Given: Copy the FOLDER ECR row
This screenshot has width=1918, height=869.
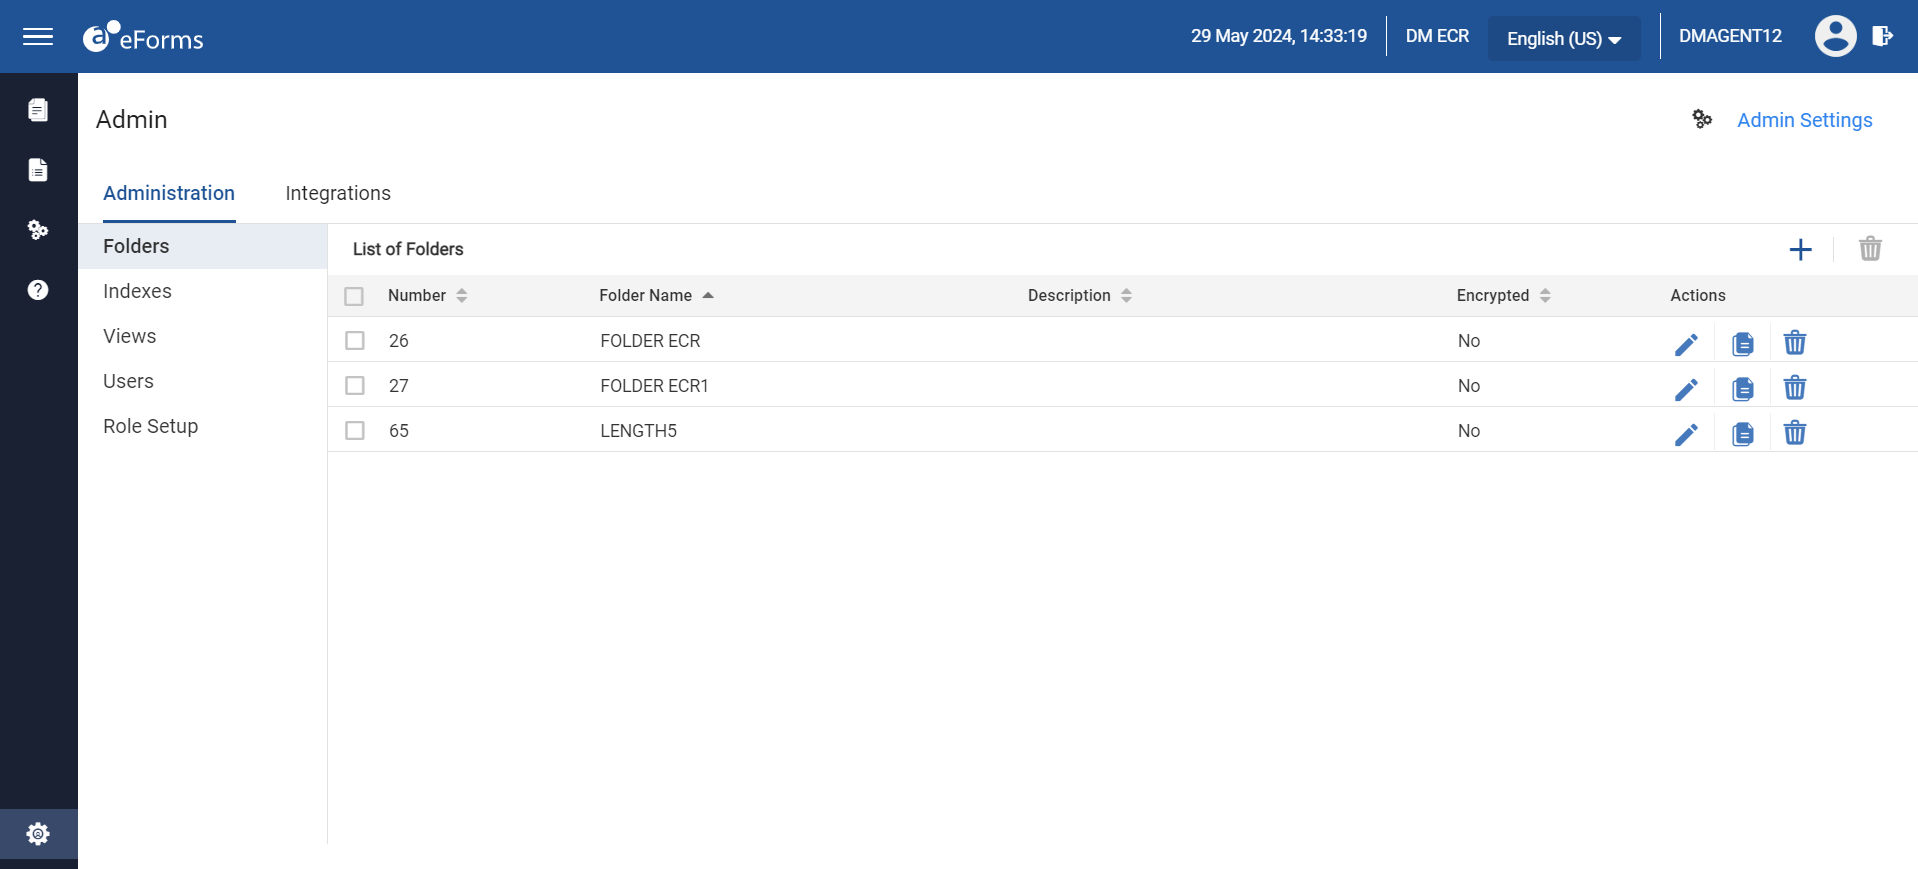Looking at the screenshot, I should coord(1742,344).
